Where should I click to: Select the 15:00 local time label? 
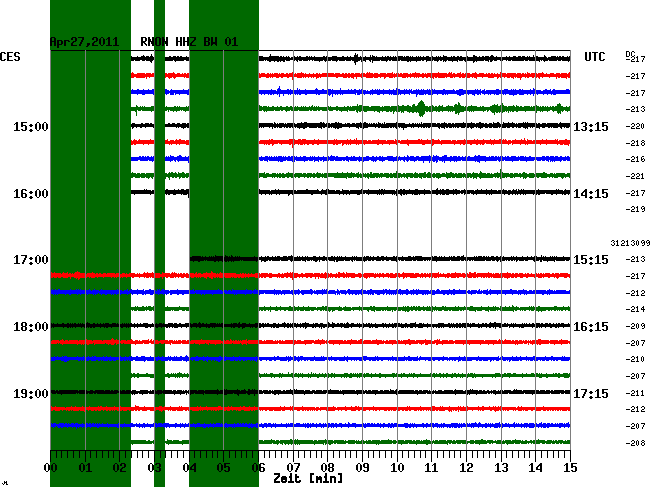point(31,127)
